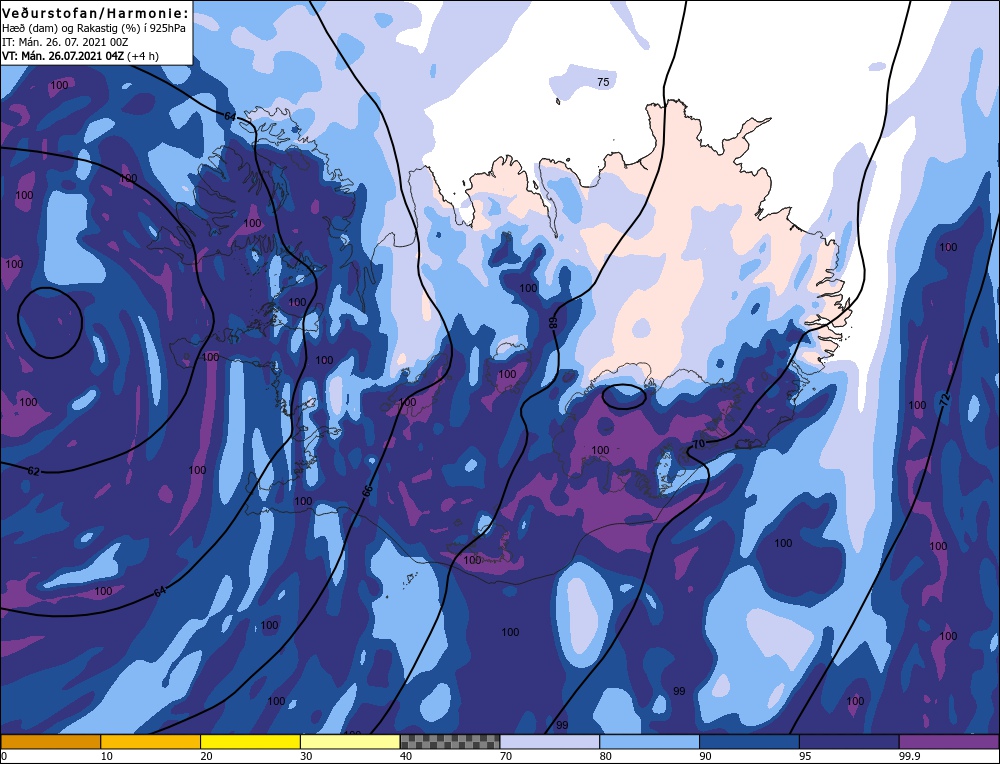Click the legend value '30'
The width and height of the screenshot is (1000, 764).
point(306,756)
